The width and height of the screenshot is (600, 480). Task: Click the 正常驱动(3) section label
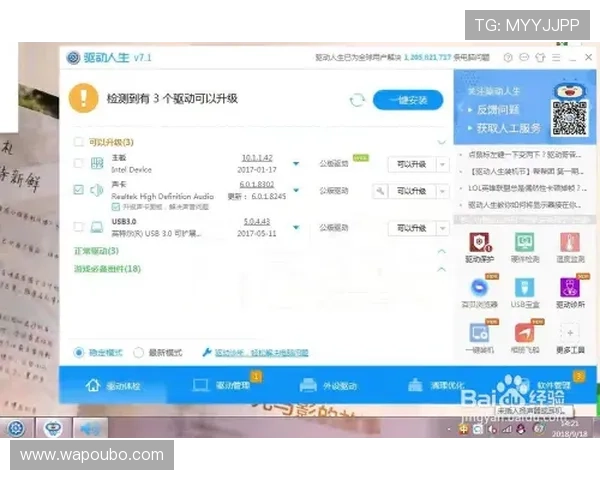click(x=96, y=251)
